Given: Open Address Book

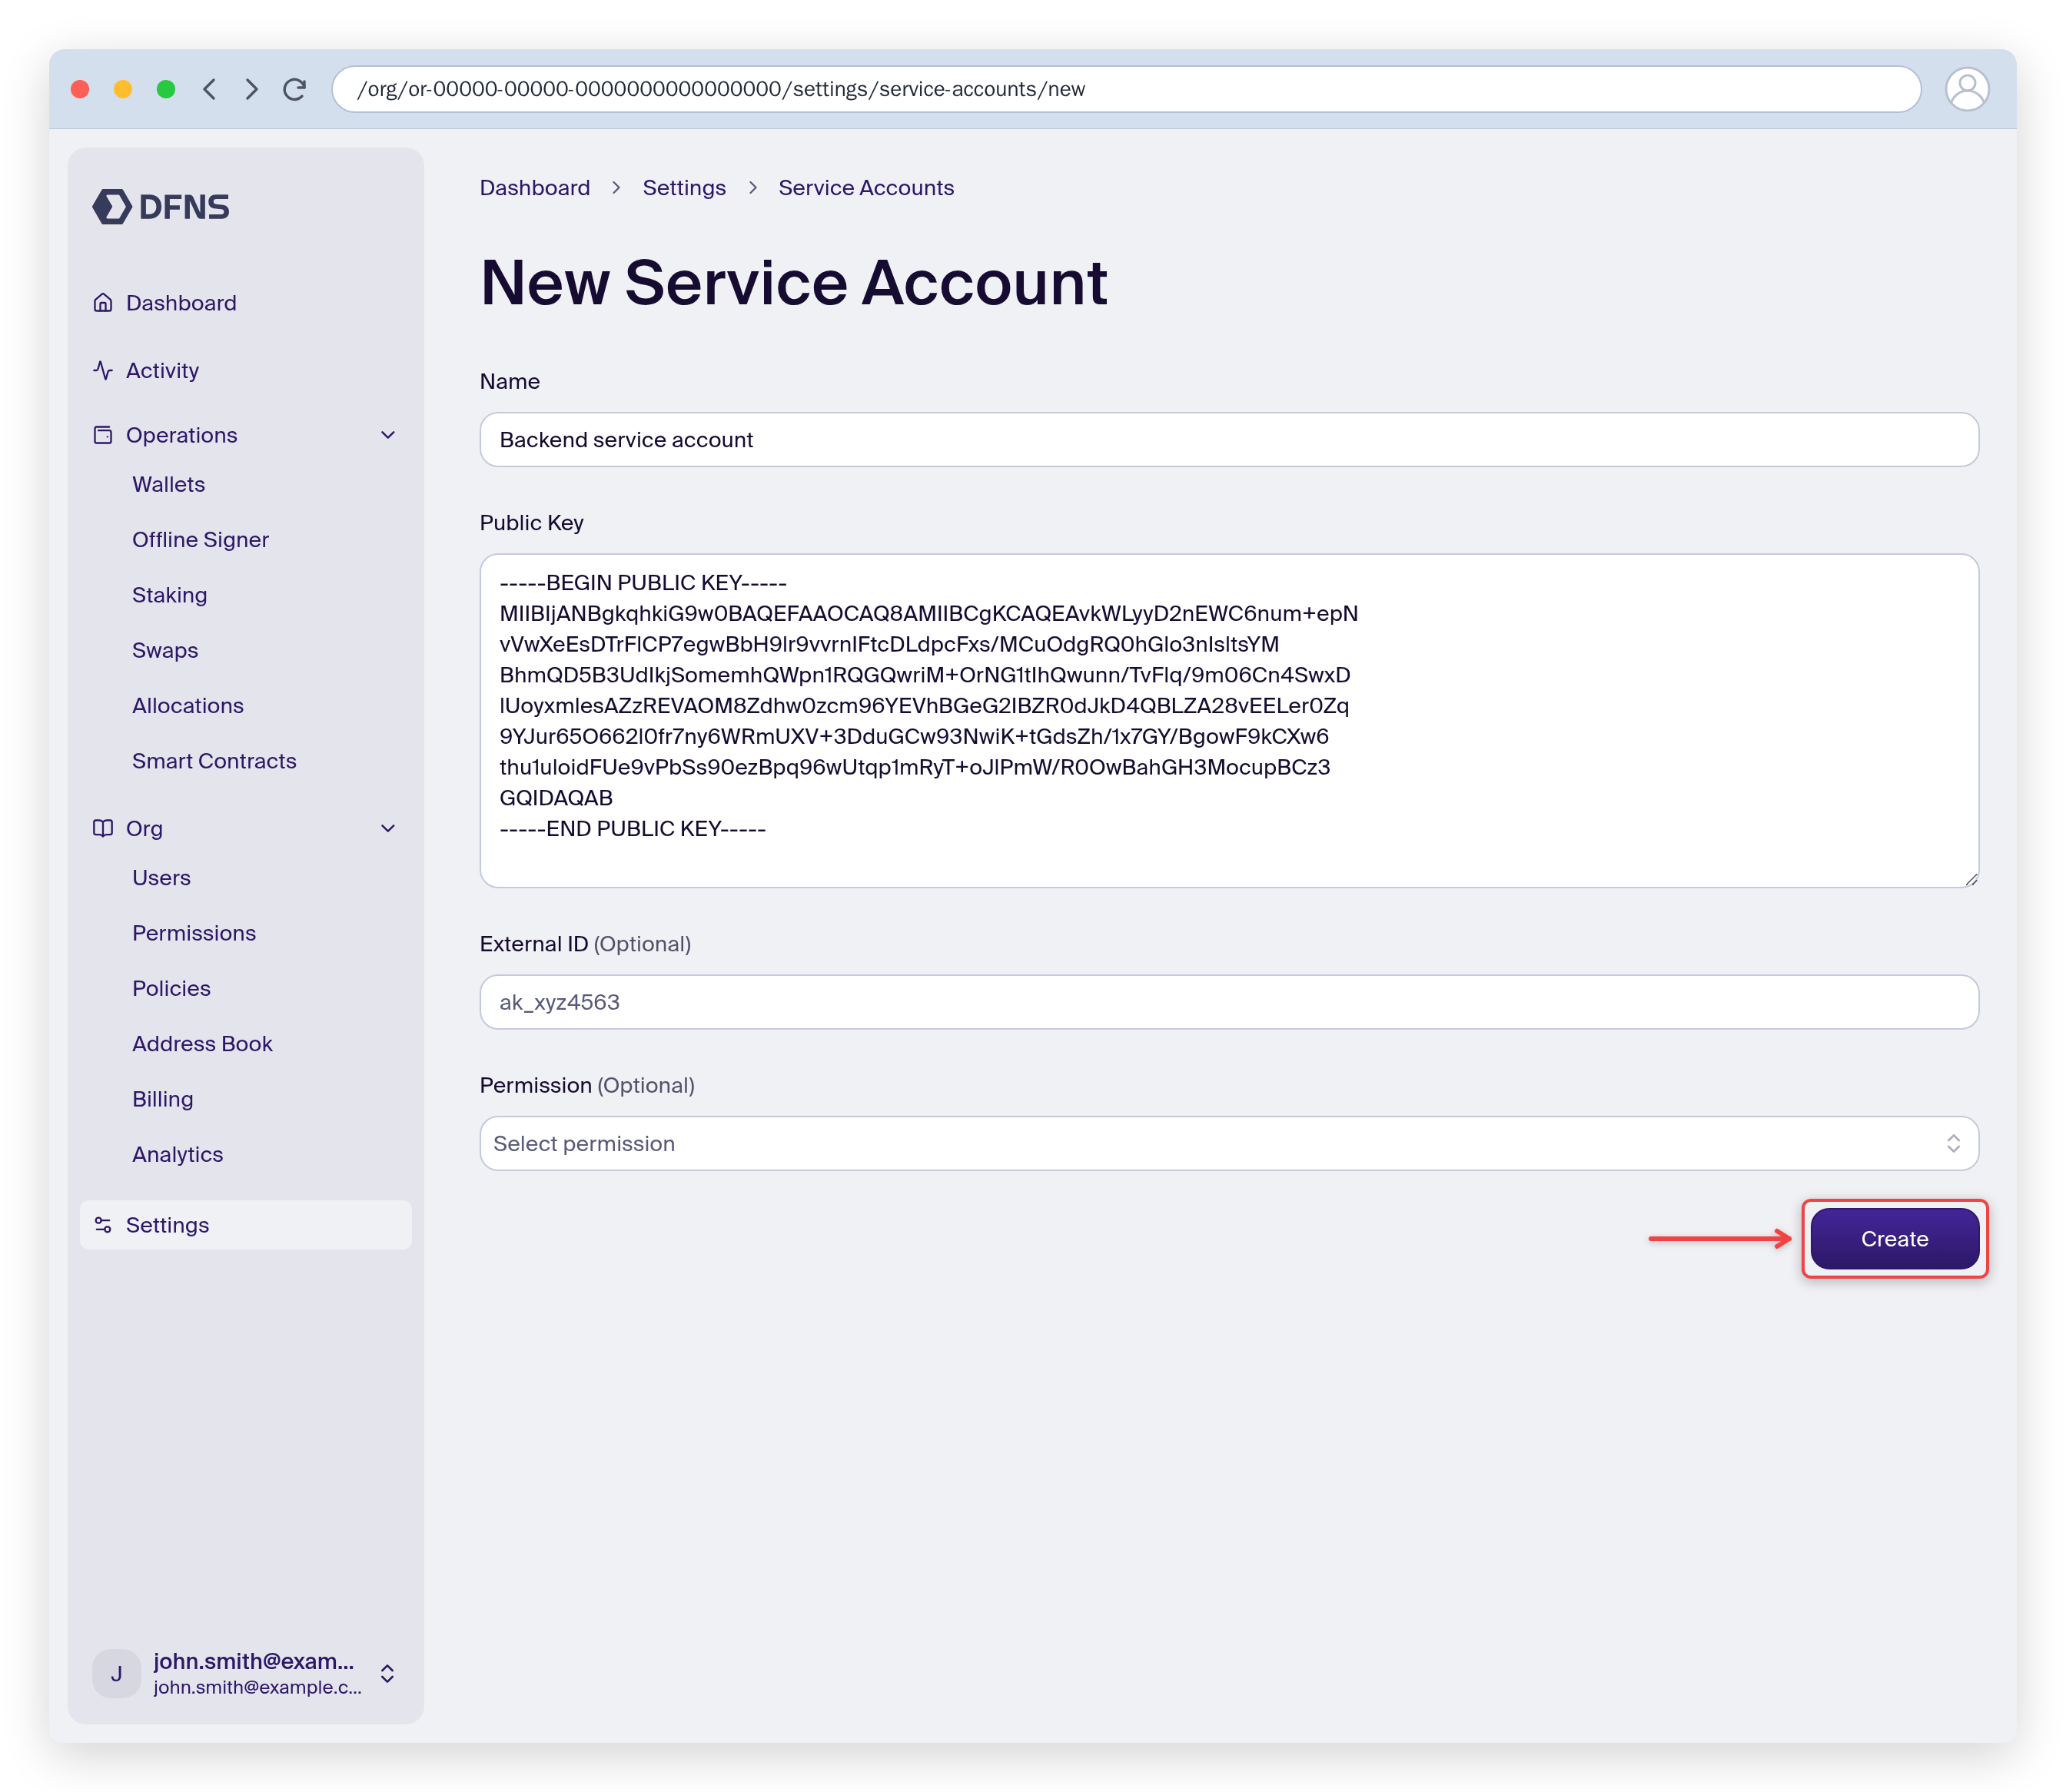Looking at the screenshot, I should click(202, 1043).
